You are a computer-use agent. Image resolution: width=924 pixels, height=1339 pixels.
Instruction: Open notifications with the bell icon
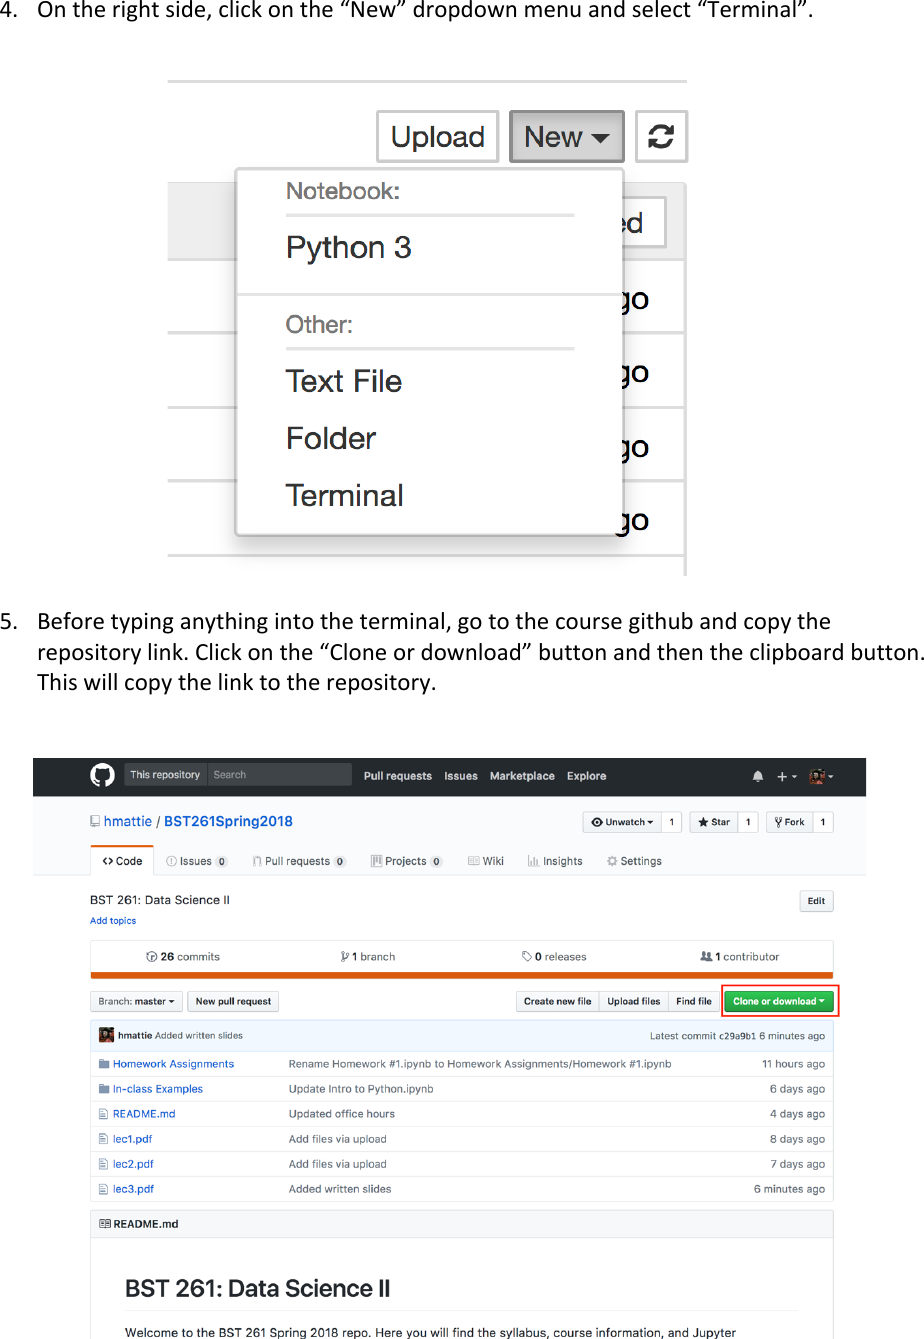pos(756,775)
